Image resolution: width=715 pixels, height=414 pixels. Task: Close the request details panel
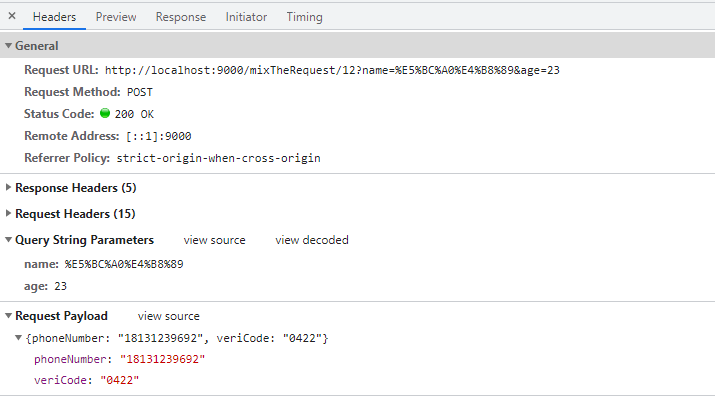pos(12,16)
